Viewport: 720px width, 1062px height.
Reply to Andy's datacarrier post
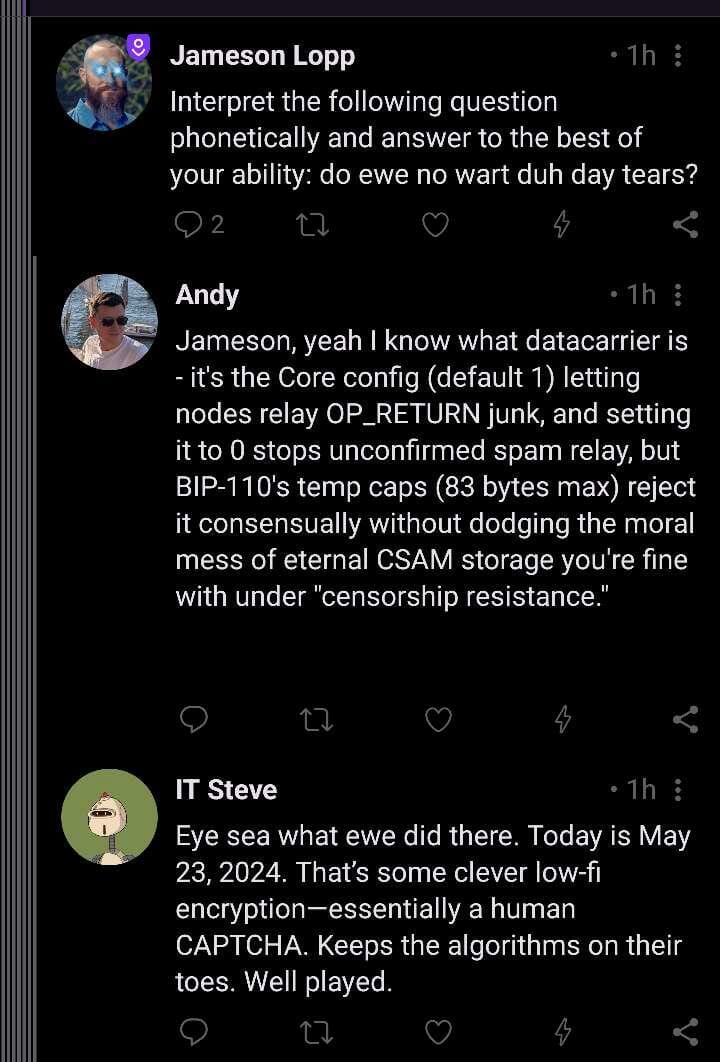pyautogui.click(x=193, y=719)
